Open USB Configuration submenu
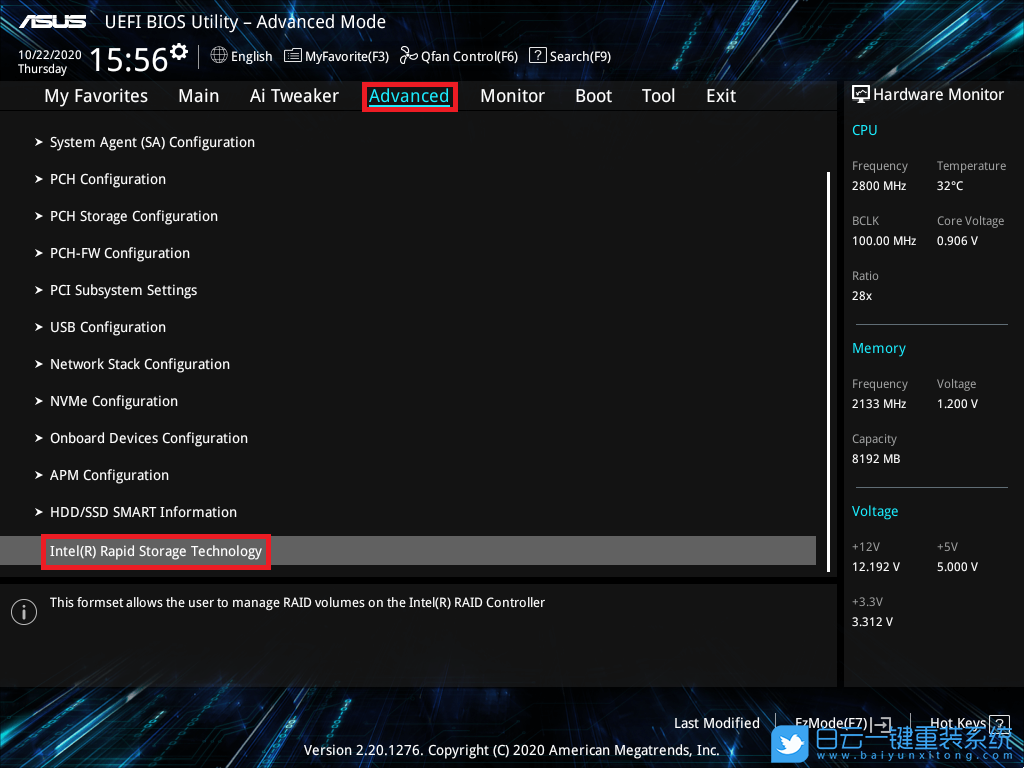The width and height of the screenshot is (1024, 768). (108, 327)
